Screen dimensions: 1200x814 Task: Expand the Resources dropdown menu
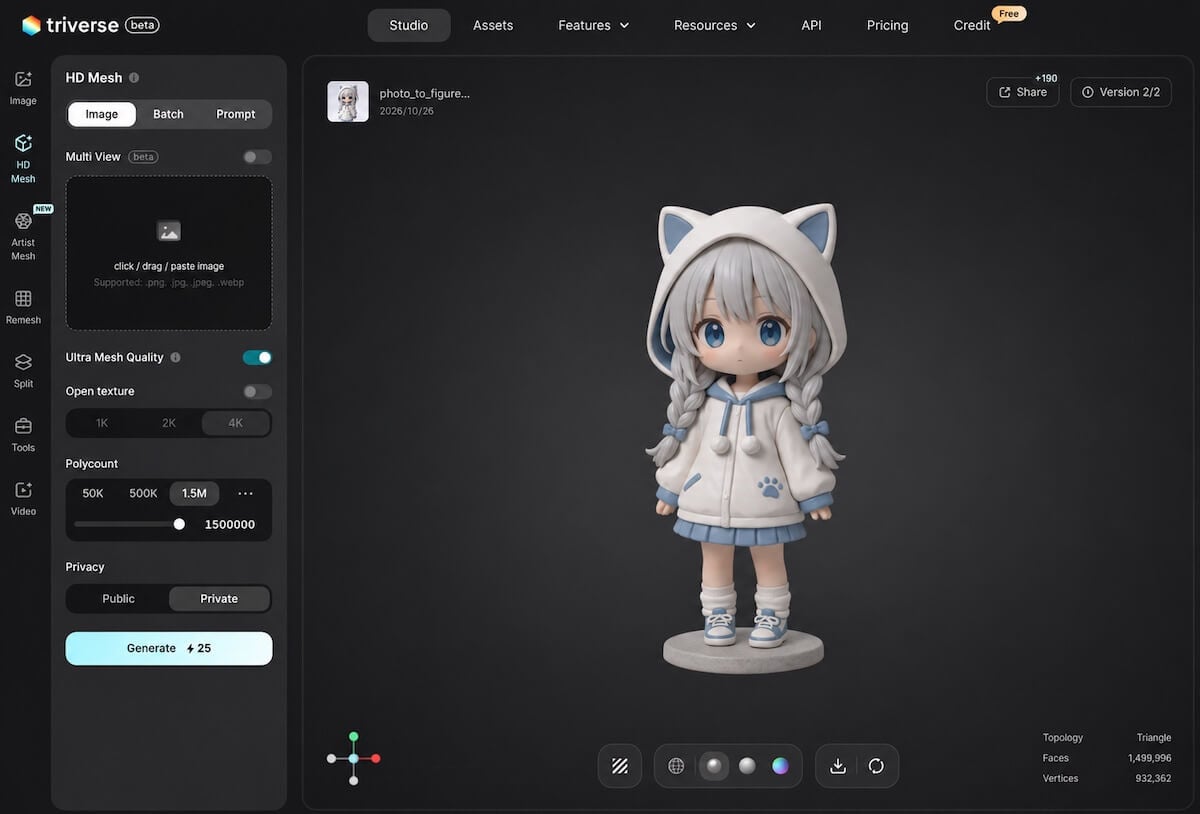pyautogui.click(x=715, y=25)
